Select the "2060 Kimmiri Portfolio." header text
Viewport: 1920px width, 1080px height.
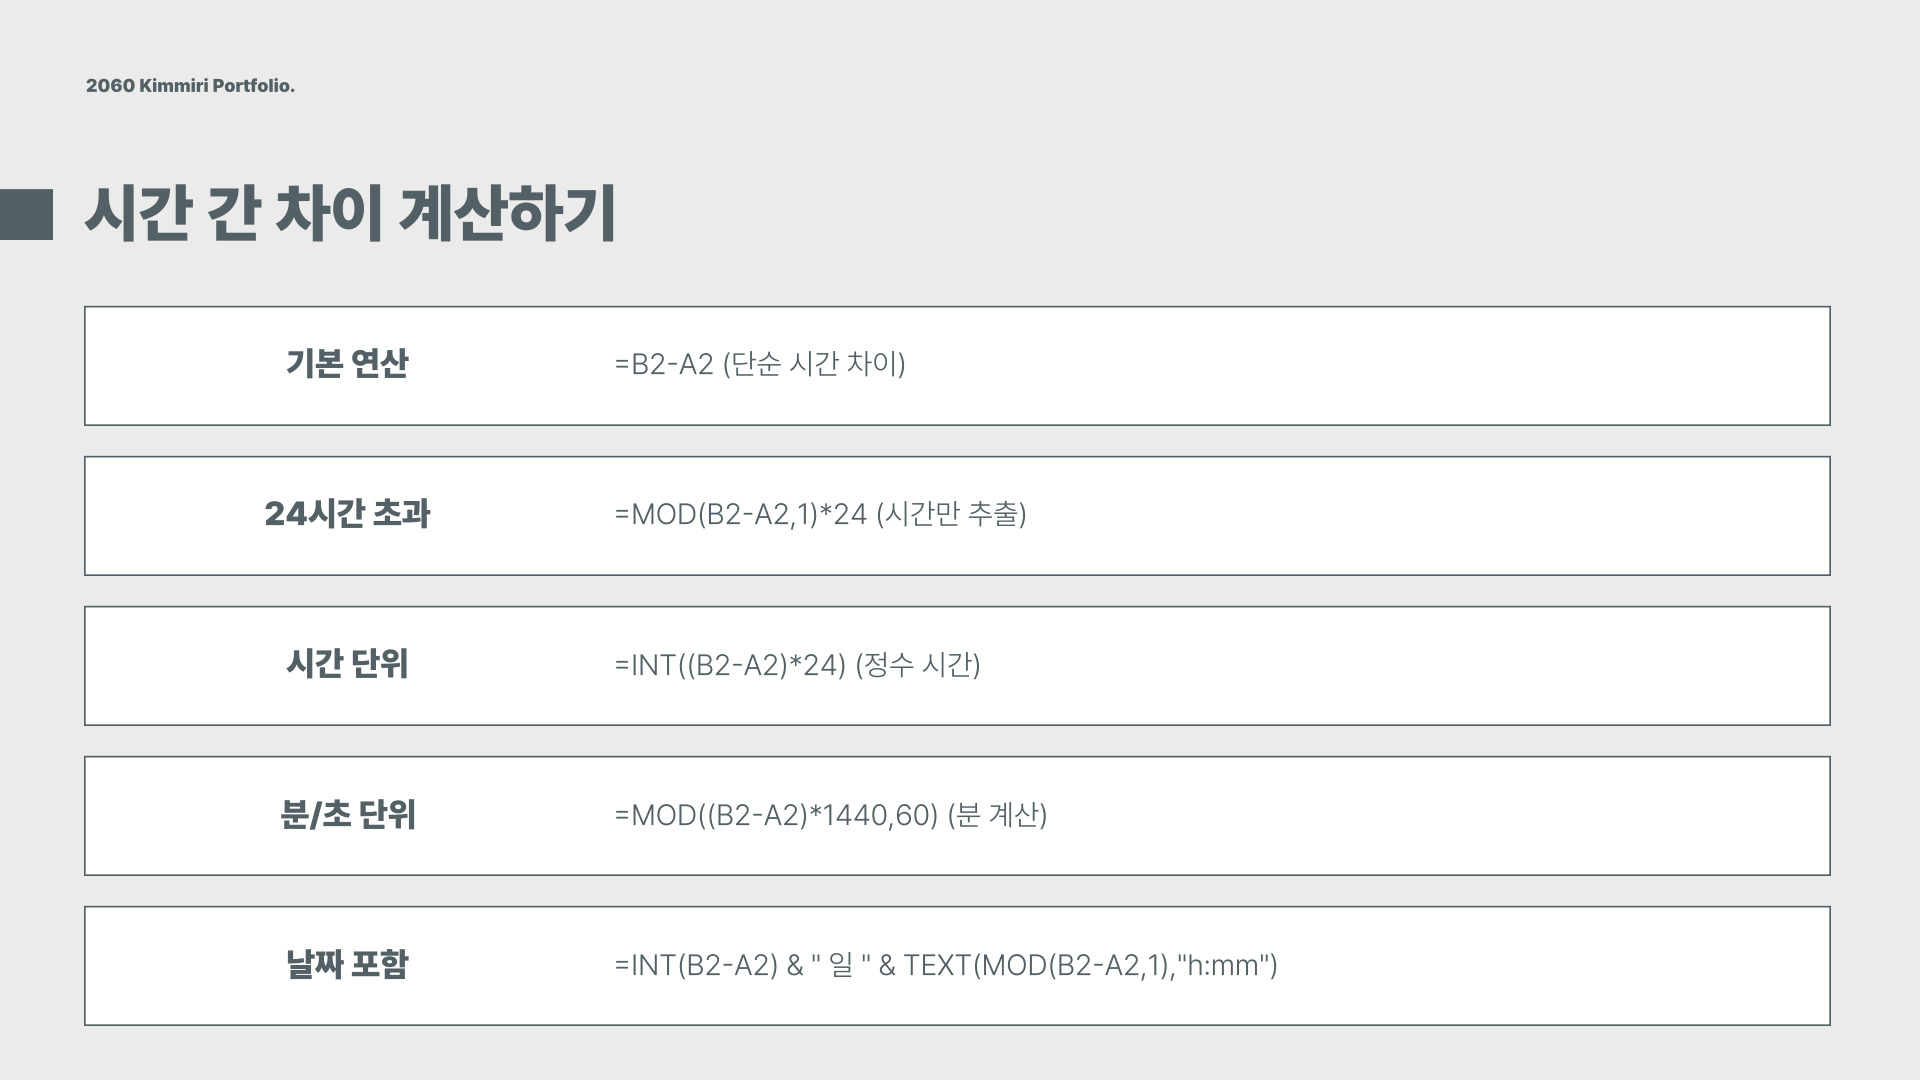190,86
